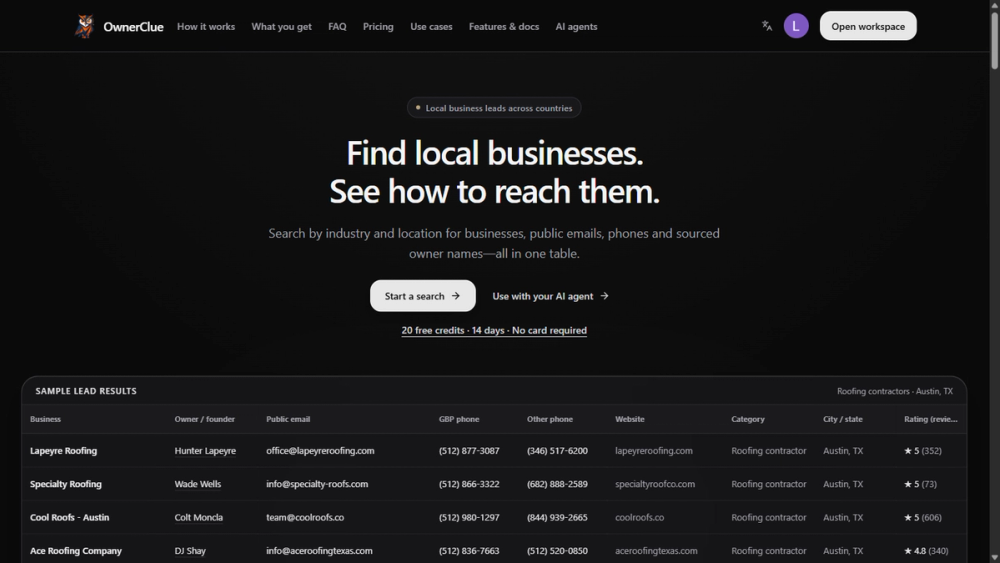This screenshot has height=563, width=1000.
Task: Click the Public email column header
Action: tap(288, 419)
